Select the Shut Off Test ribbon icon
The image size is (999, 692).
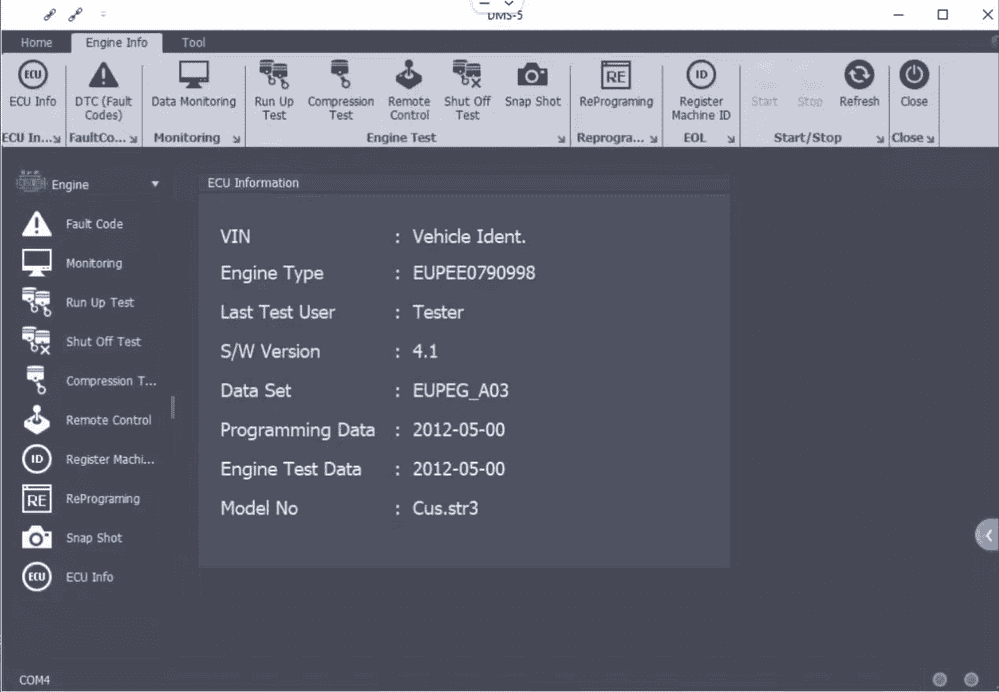[467, 91]
